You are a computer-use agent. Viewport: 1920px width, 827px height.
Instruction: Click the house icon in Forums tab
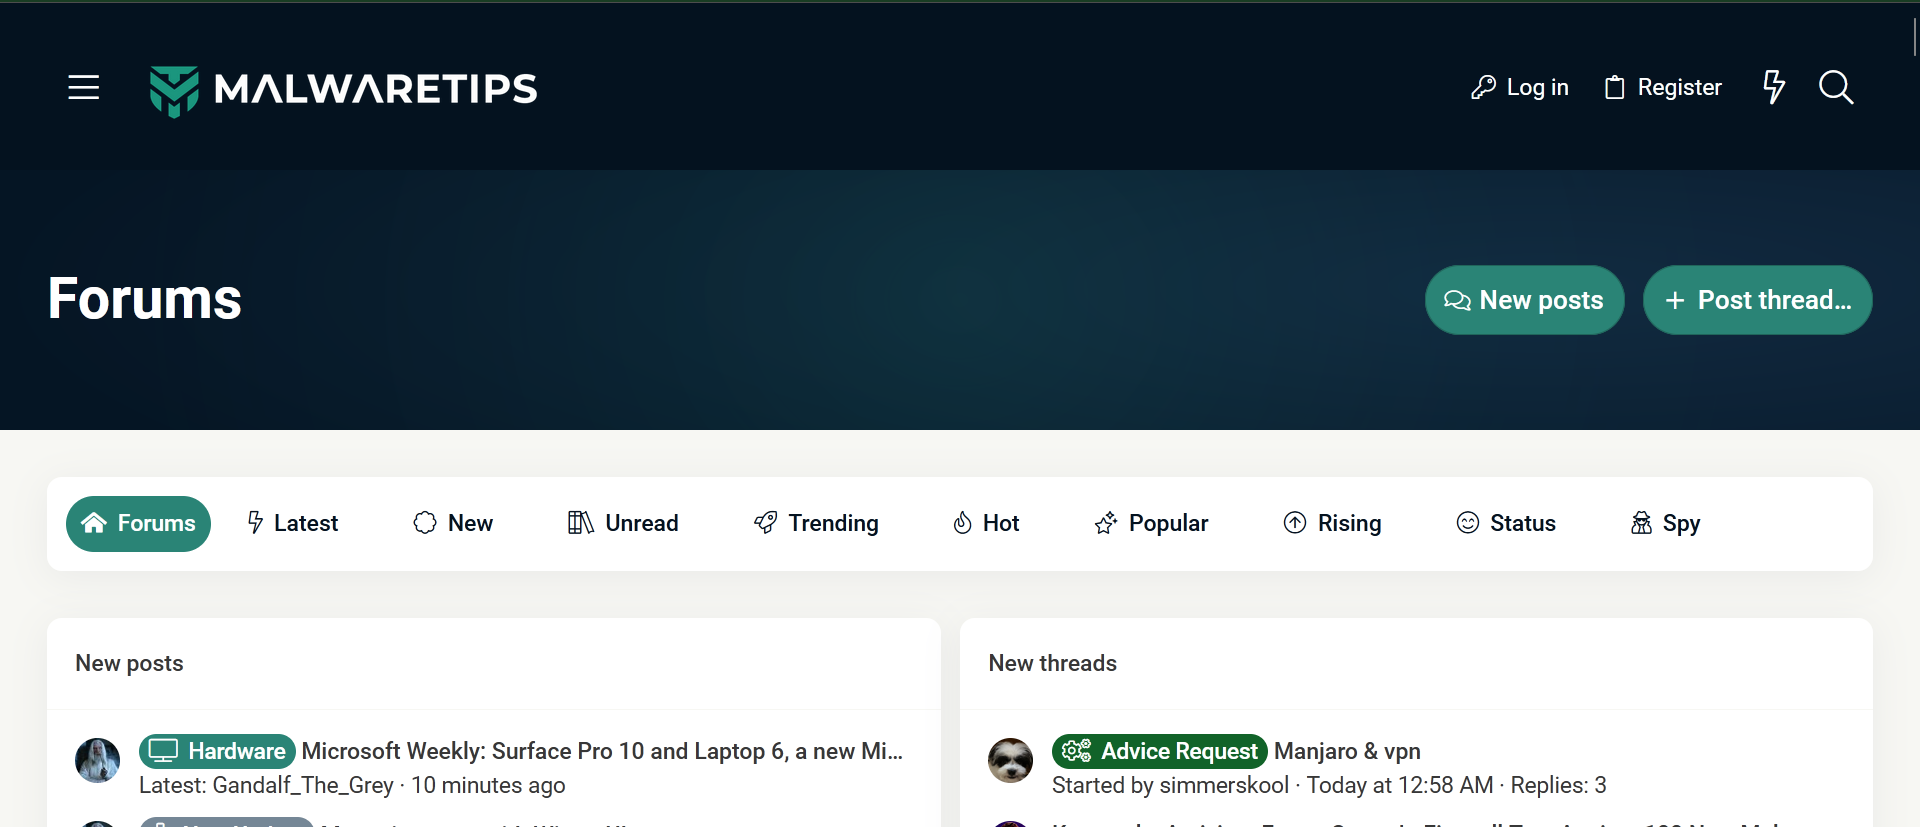click(x=94, y=523)
